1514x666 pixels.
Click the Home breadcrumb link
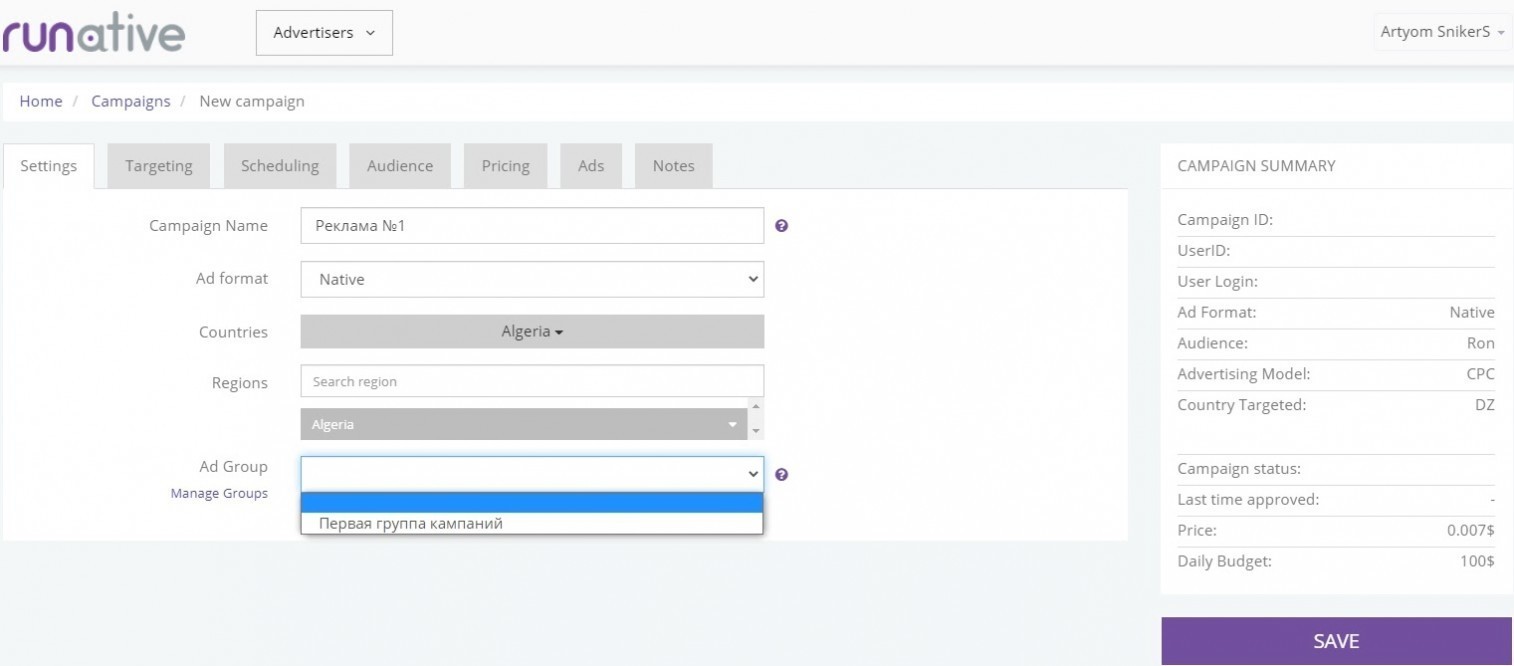(41, 101)
